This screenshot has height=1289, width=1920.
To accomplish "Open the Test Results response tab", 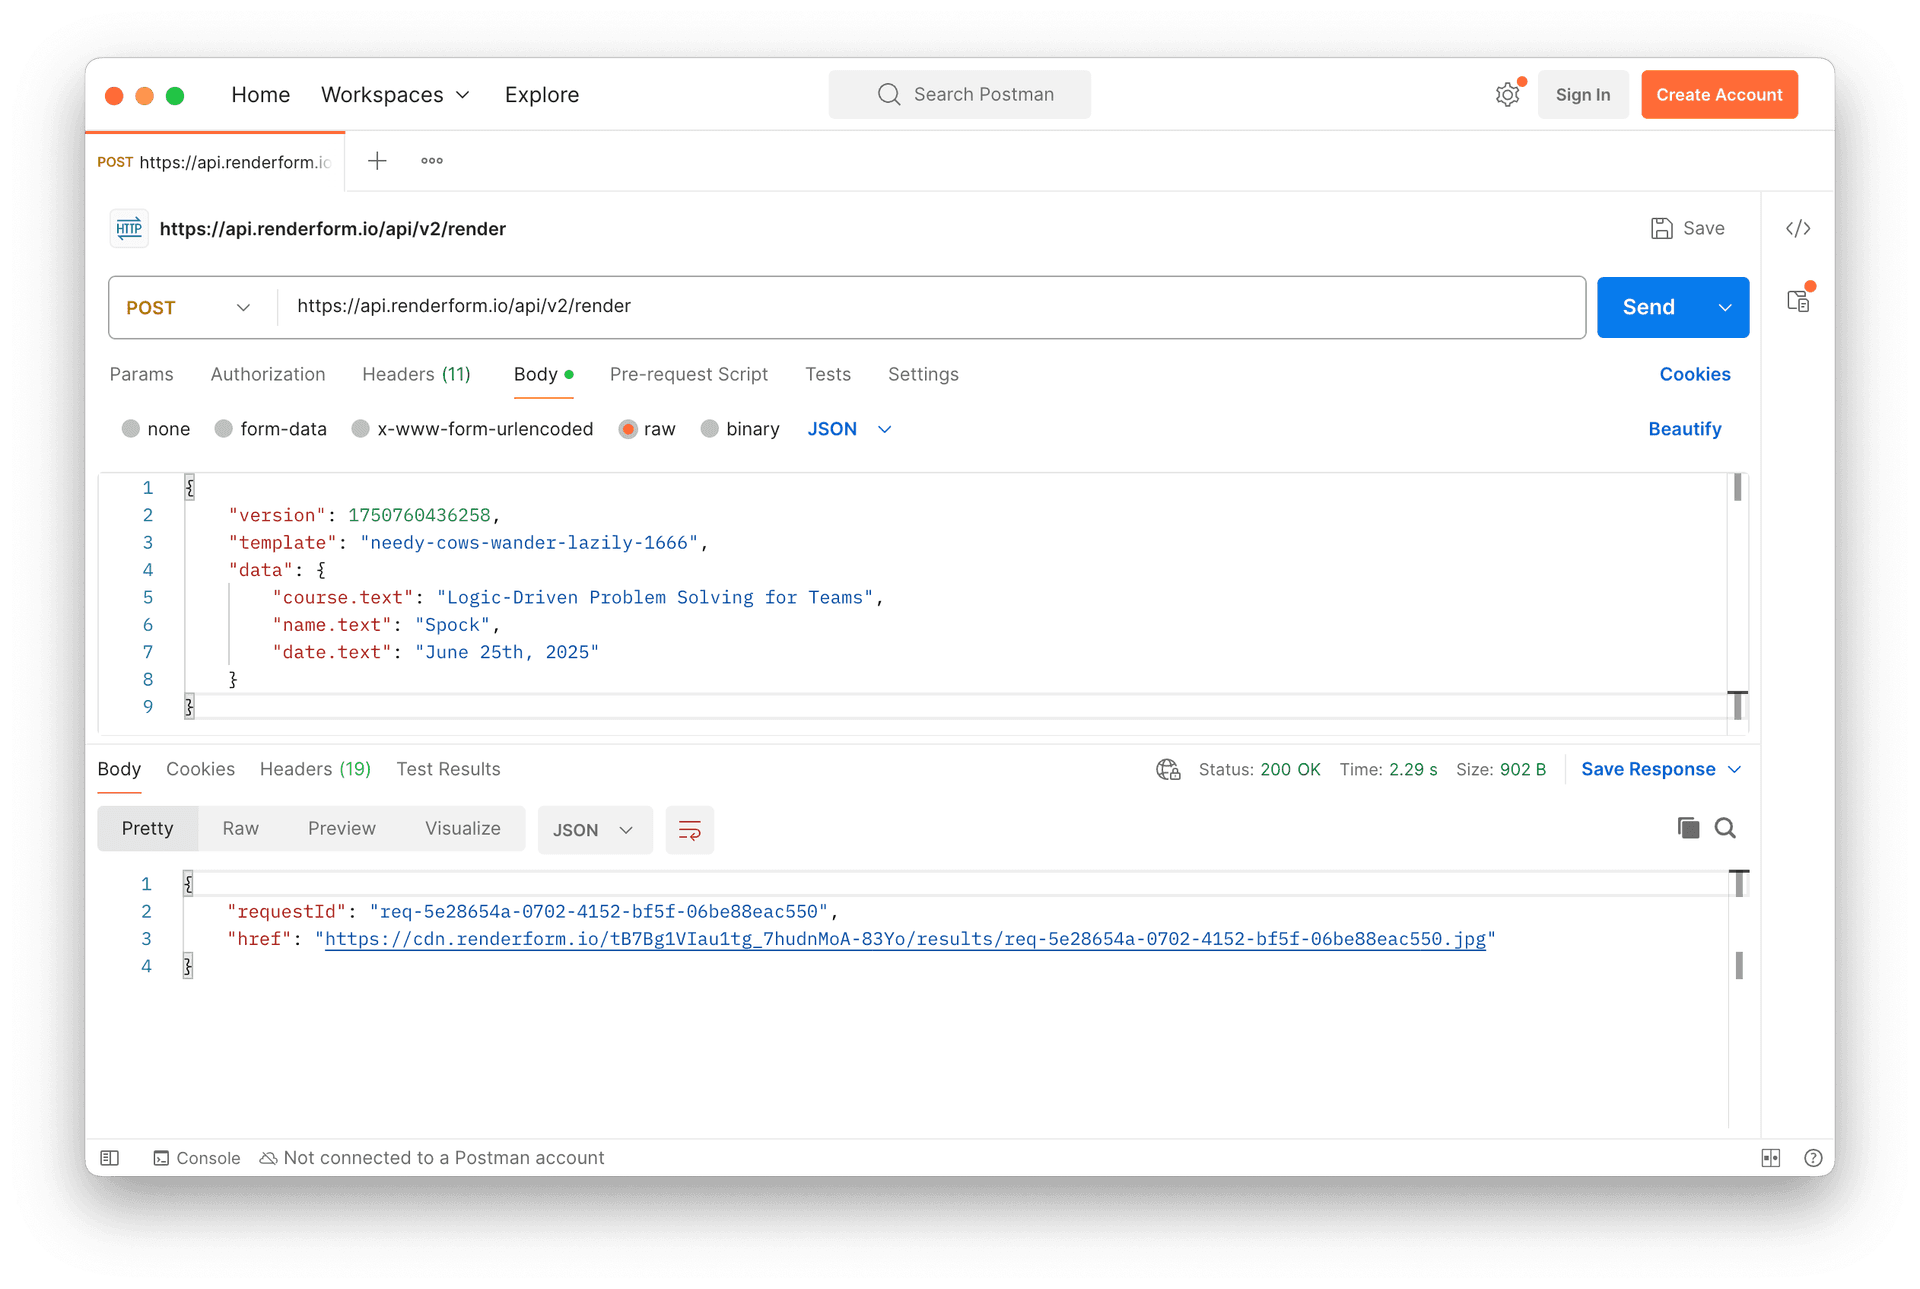I will pos(448,769).
